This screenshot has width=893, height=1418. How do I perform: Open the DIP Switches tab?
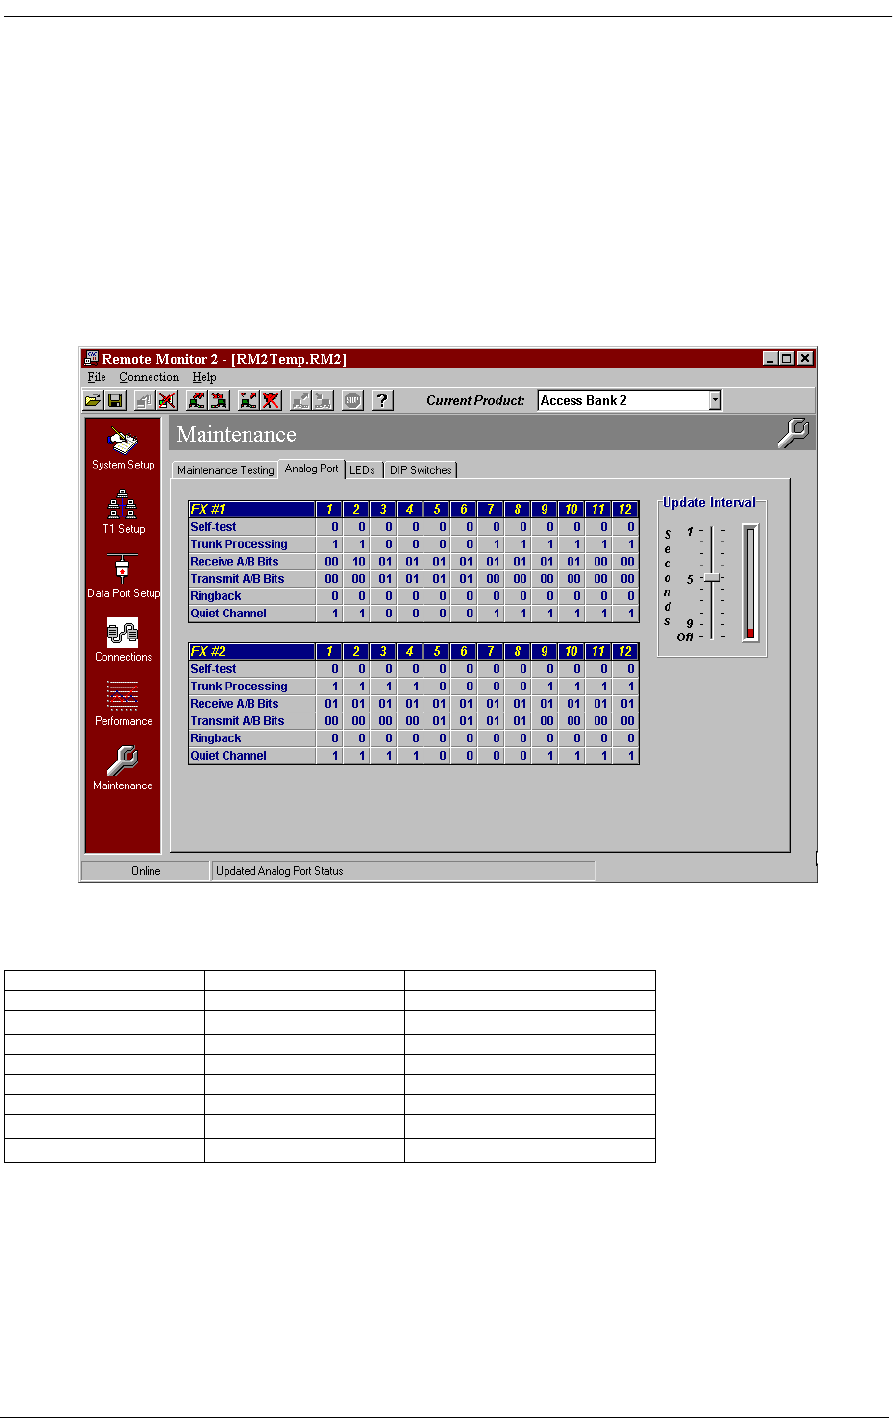pos(421,470)
